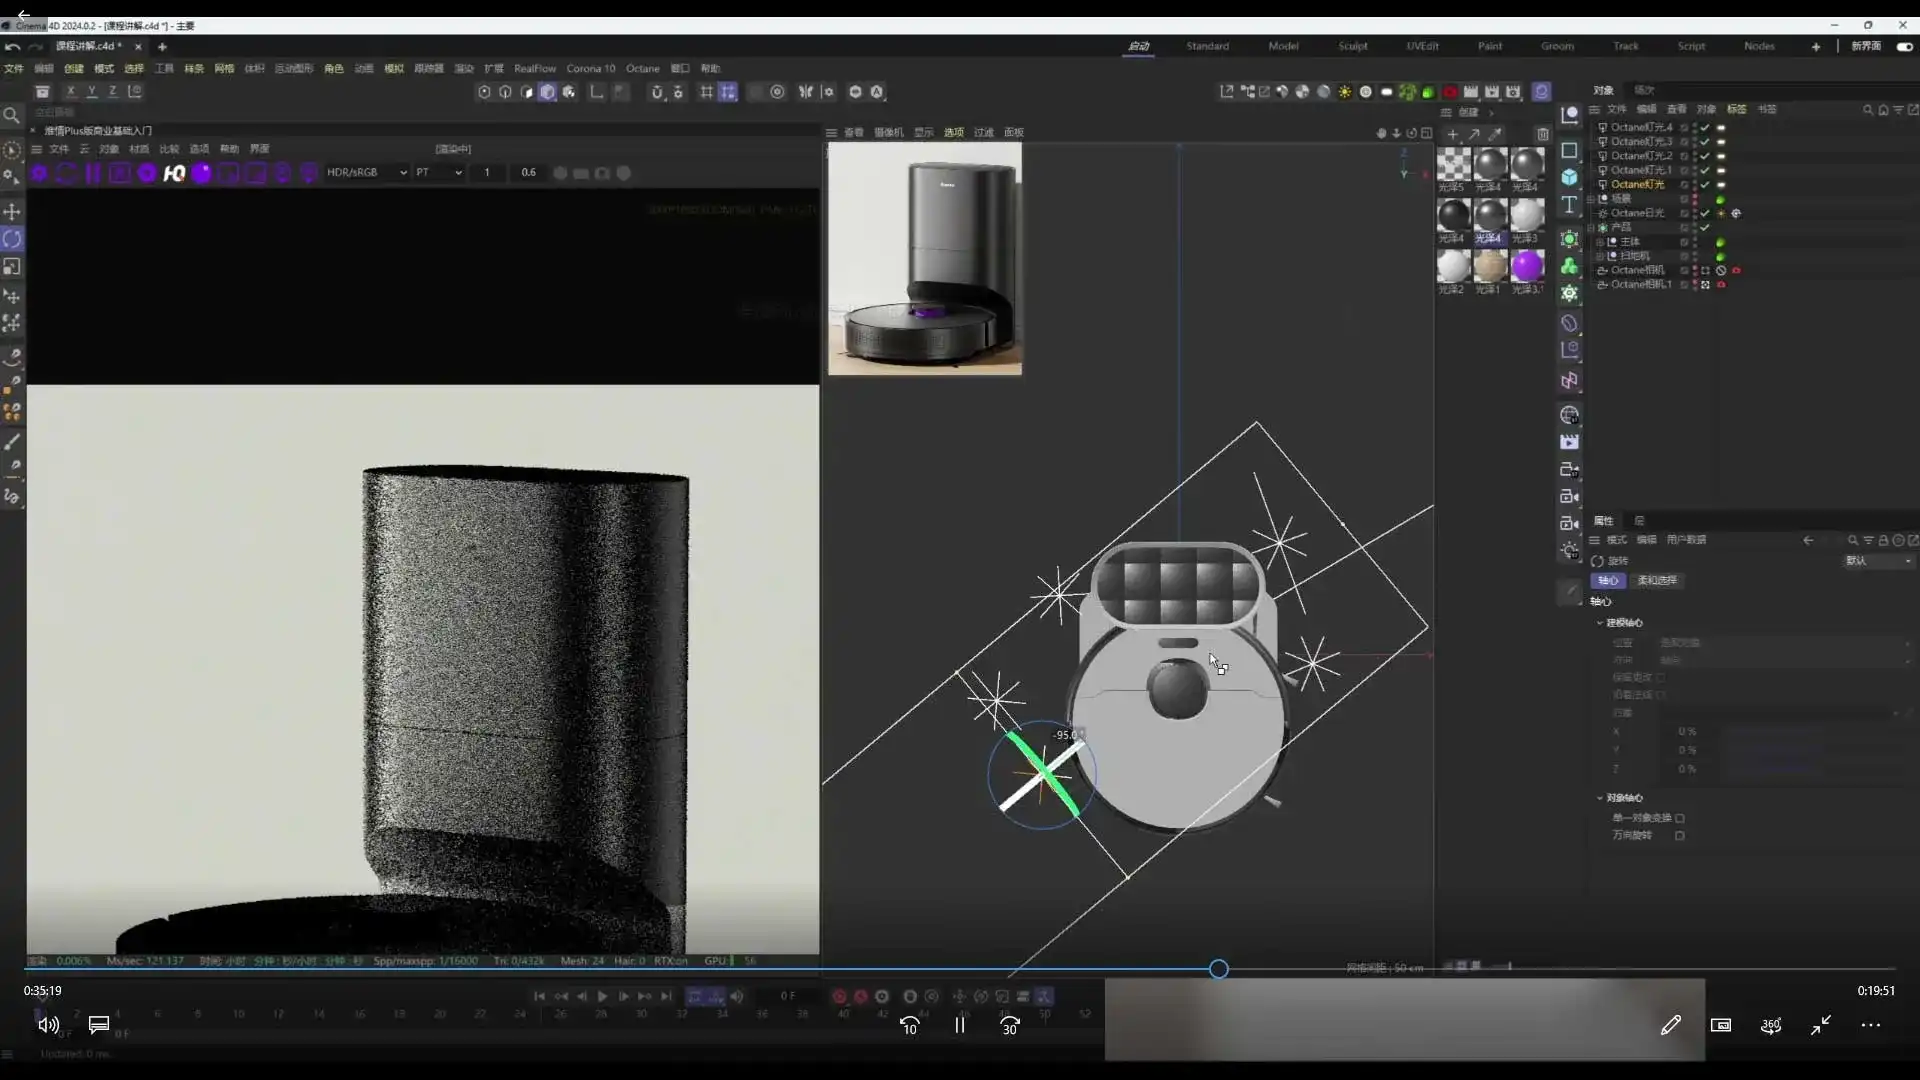Click search icon in object manager
The height and width of the screenshot is (1080, 1920).
(1867, 110)
